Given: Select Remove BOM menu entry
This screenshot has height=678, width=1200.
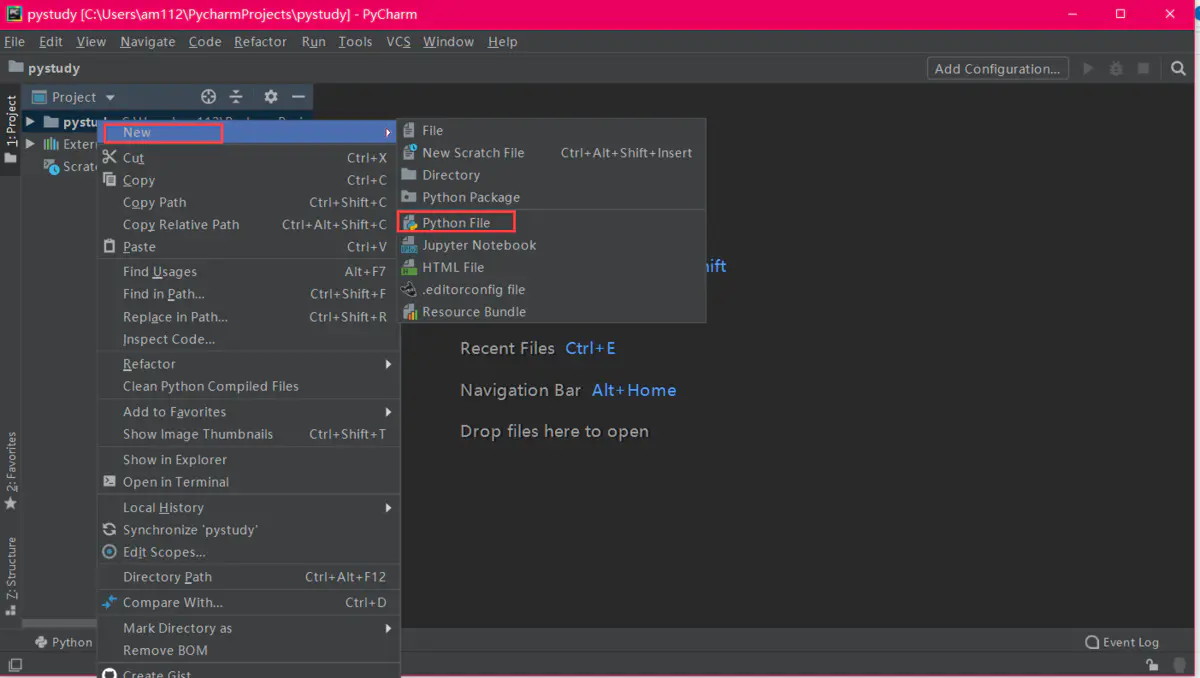Looking at the screenshot, I should (x=165, y=650).
